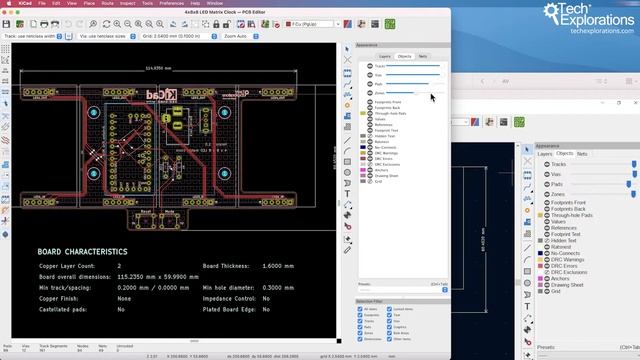Select the Add Footprint tool
This screenshot has width=640, height=360.
[x=347, y=73]
